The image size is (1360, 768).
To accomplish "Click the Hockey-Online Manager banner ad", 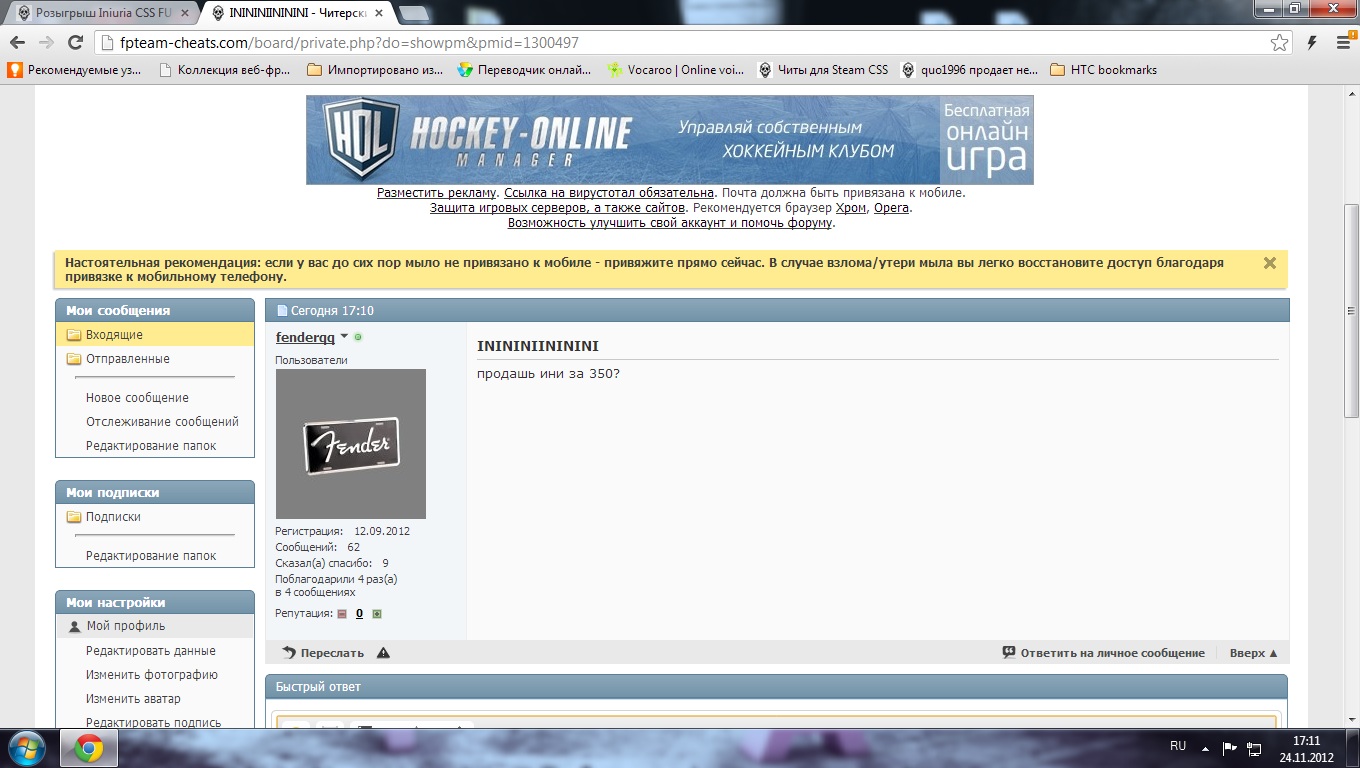I will 669,140.
